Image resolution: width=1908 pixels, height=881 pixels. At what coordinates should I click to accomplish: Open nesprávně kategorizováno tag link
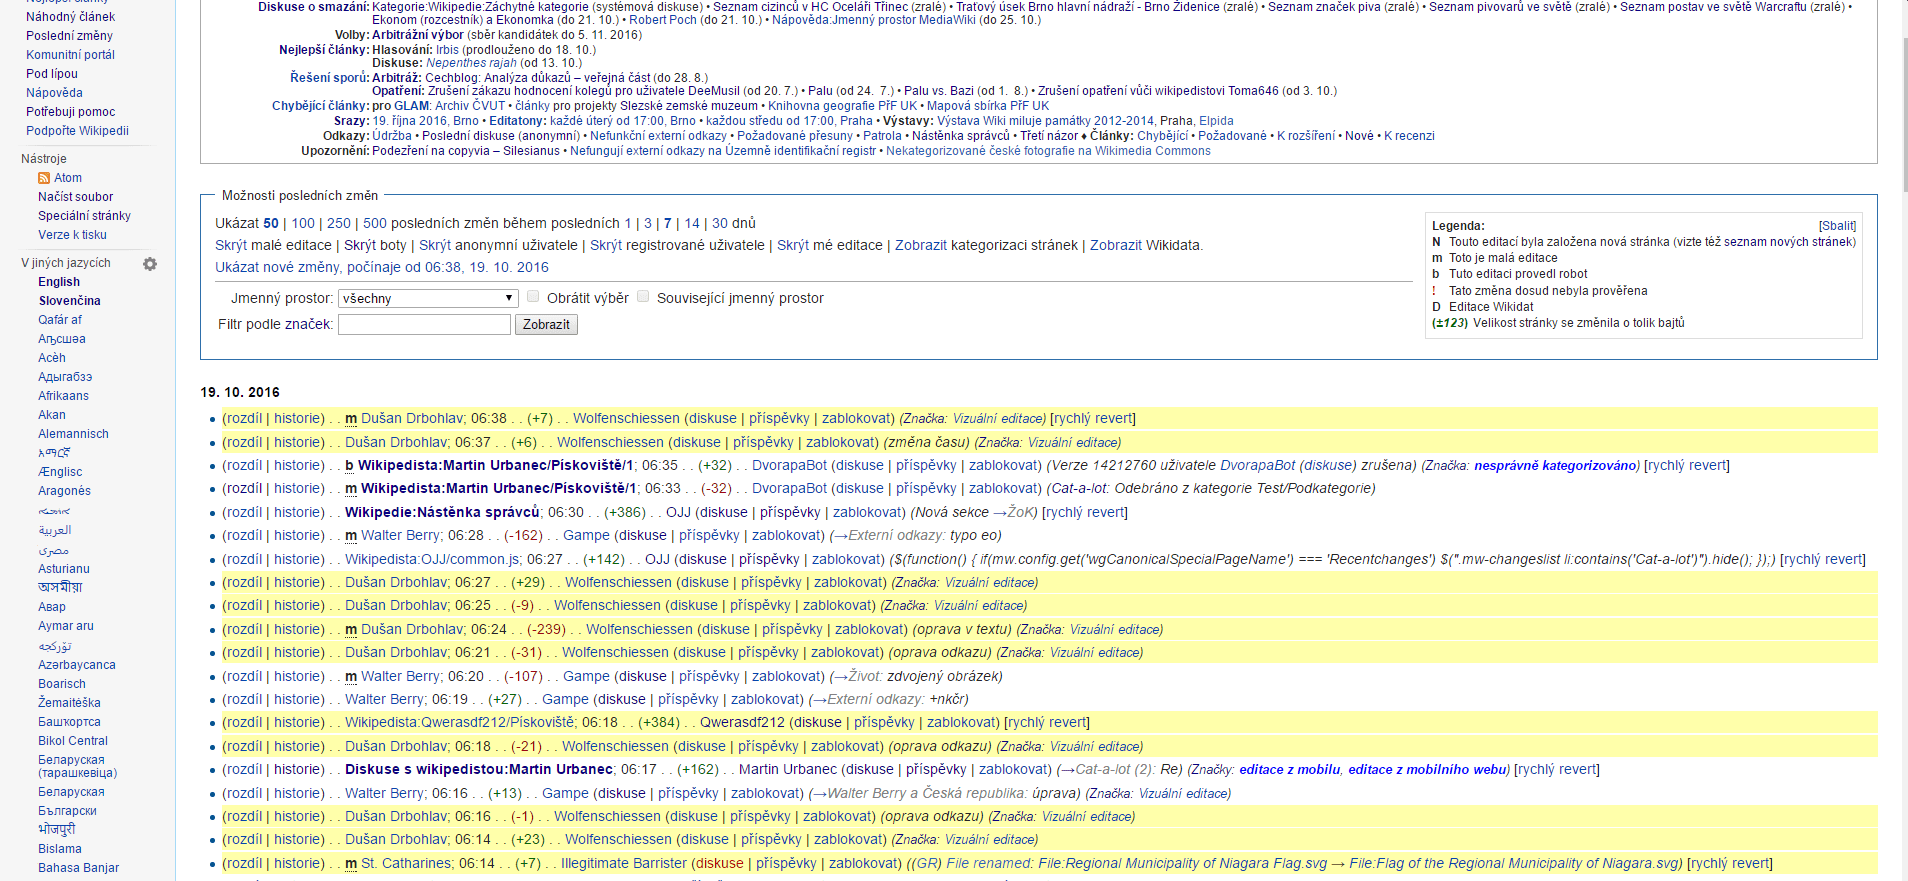pyautogui.click(x=1556, y=465)
